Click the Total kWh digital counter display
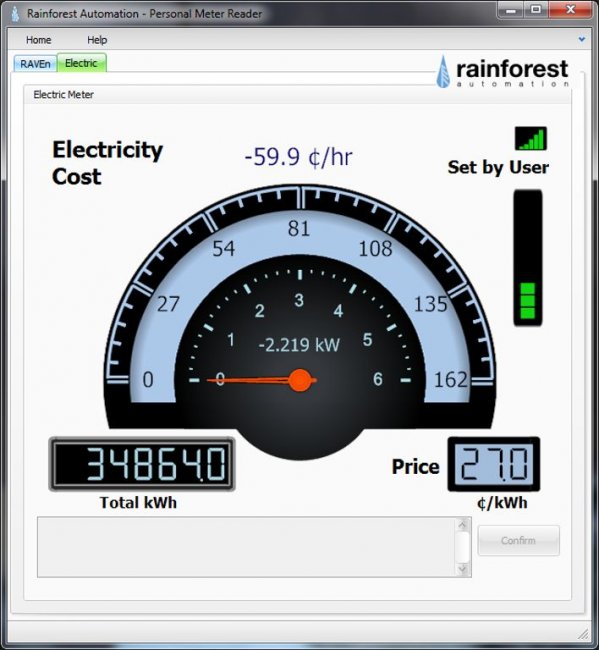599x650 pixels. [x=142, y=464]
